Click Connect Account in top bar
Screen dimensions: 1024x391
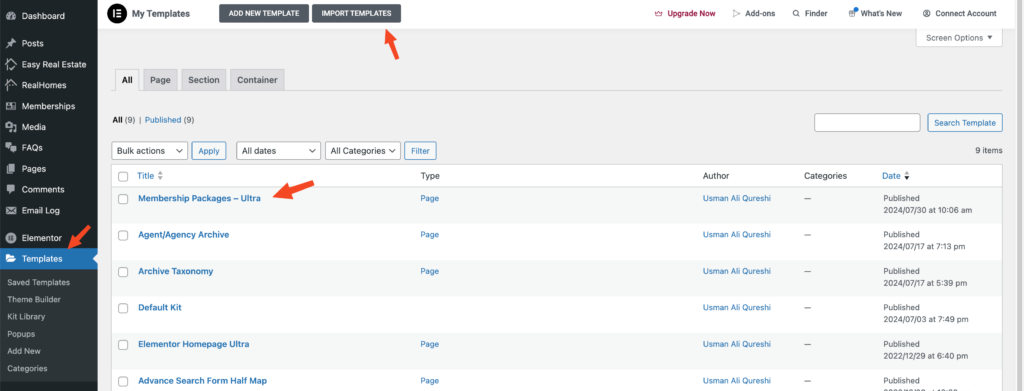coord(959,13)
